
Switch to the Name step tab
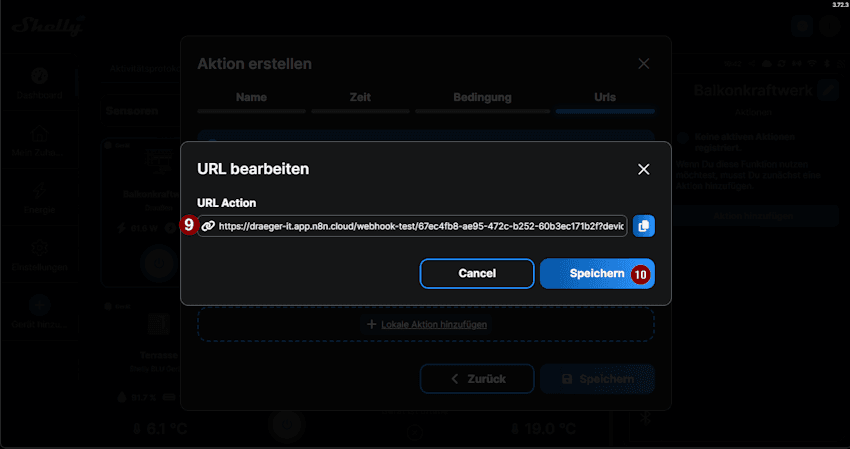[x=252, y=98]
